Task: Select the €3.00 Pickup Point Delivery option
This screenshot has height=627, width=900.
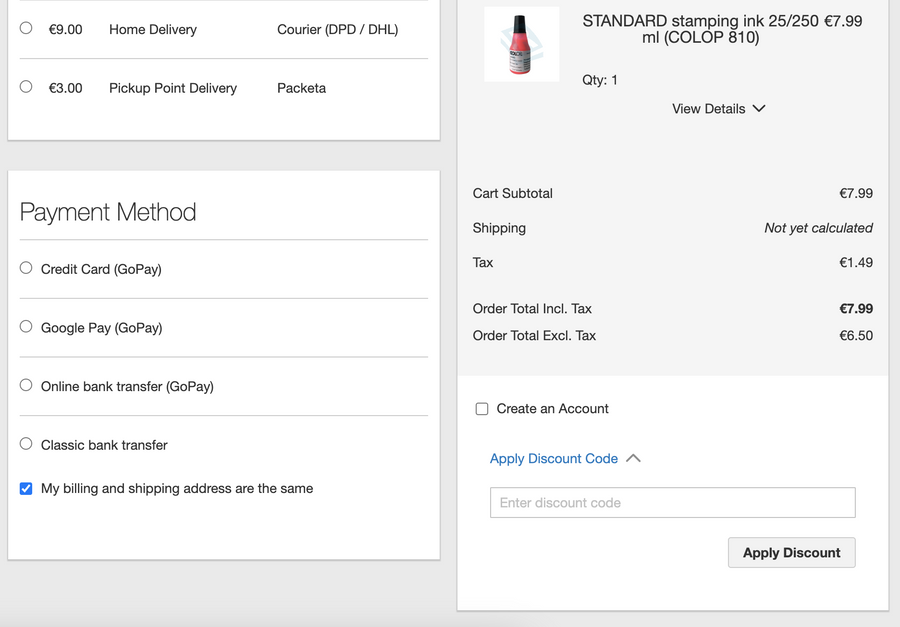Action: pyautogui.click(x=26, y=87)
